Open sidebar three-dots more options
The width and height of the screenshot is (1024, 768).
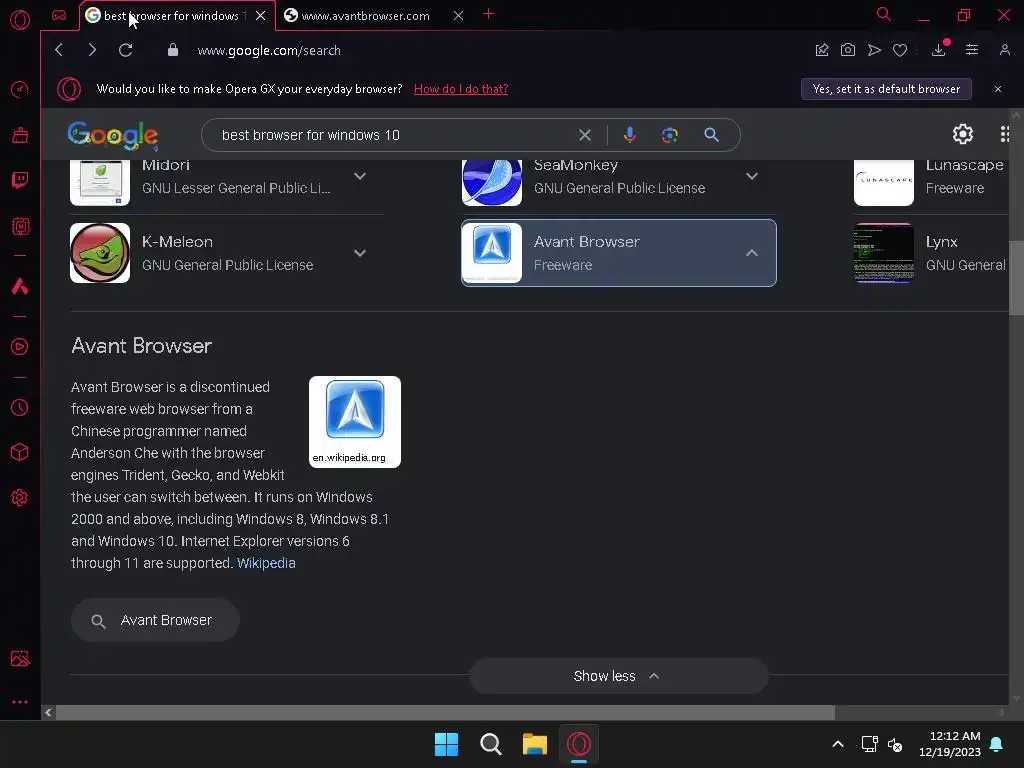coord(20,702)
